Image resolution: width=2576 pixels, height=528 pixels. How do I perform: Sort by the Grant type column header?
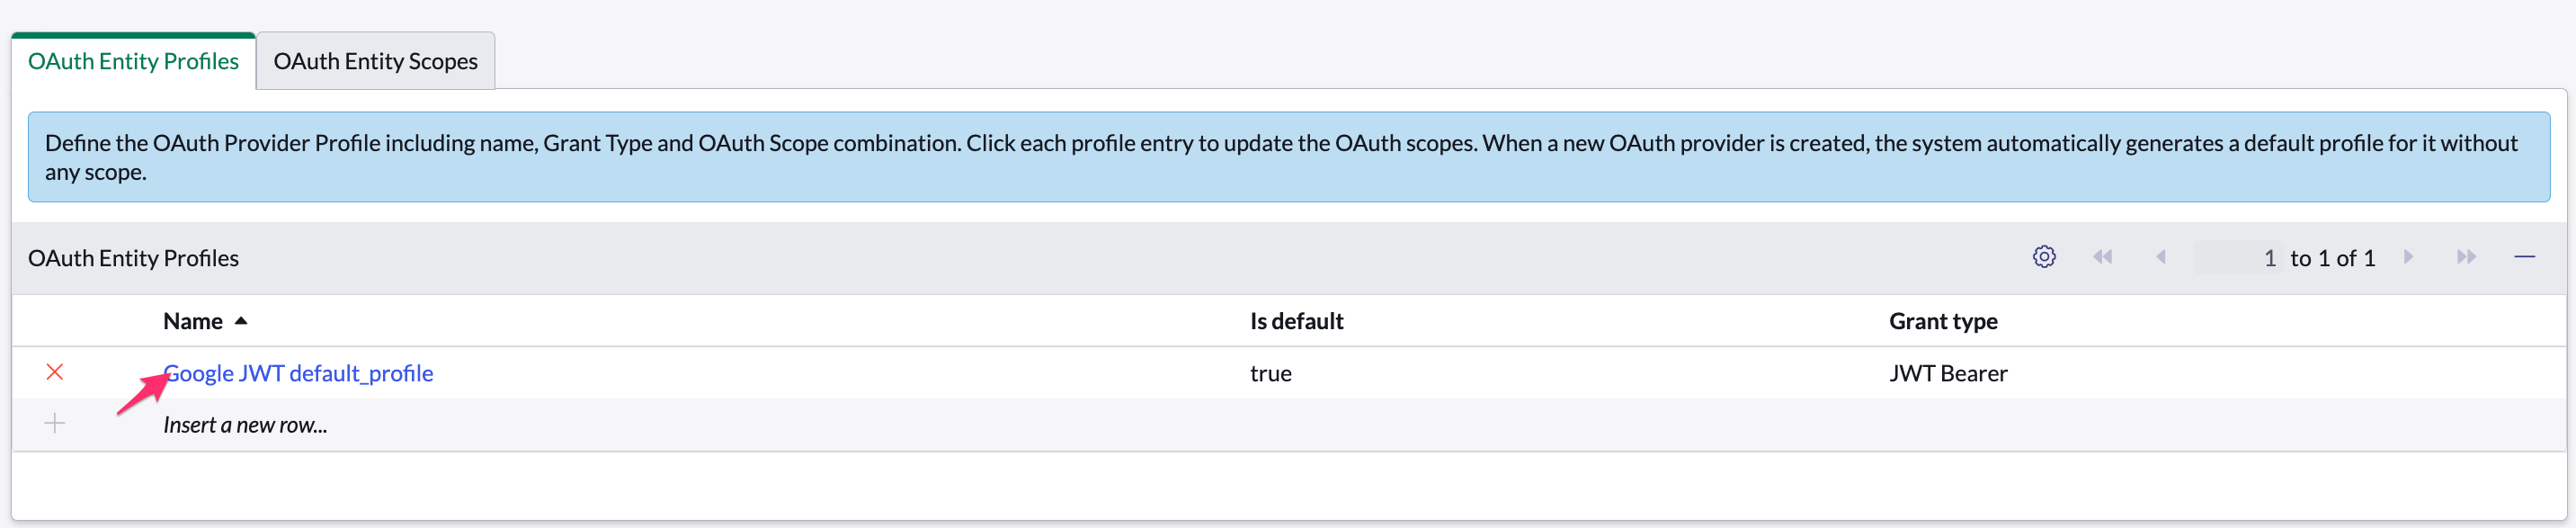click(1944, 321)
